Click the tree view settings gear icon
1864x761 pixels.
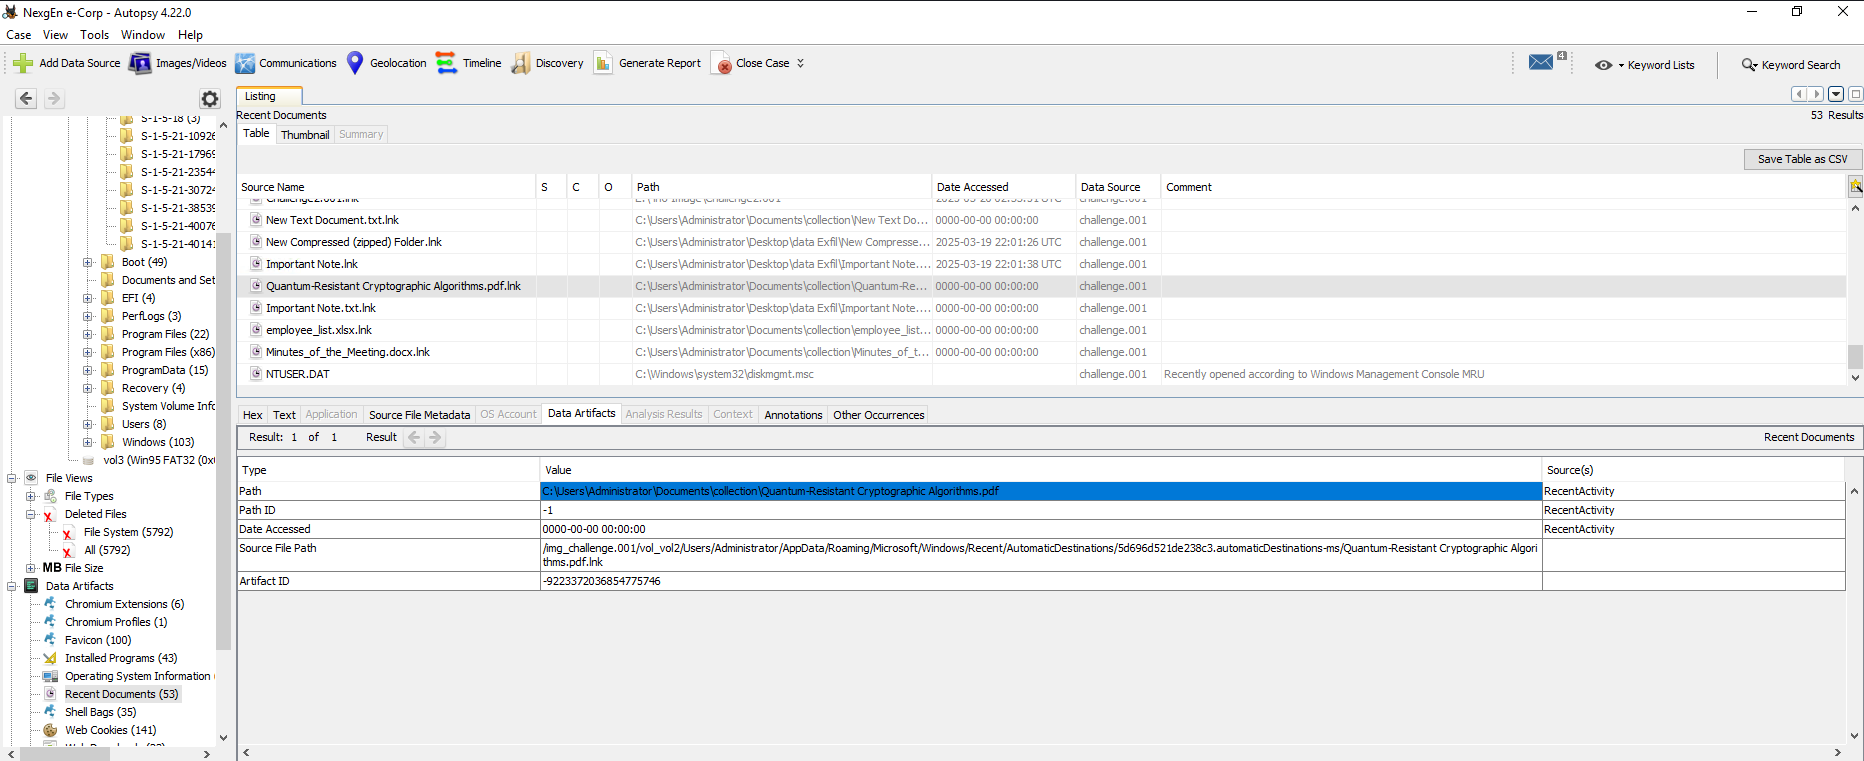(209, 99)
